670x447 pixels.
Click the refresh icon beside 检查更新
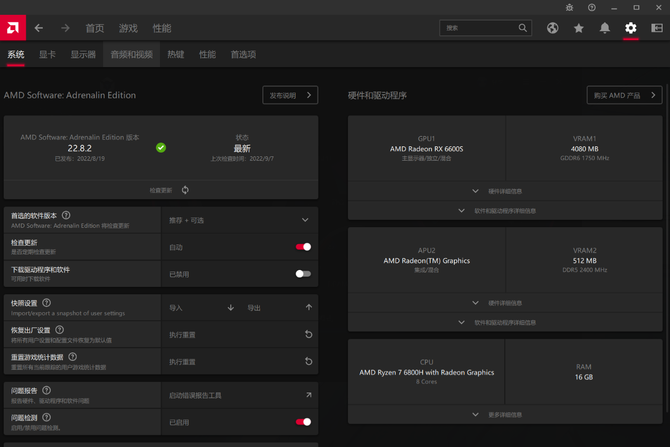[185, 190]
